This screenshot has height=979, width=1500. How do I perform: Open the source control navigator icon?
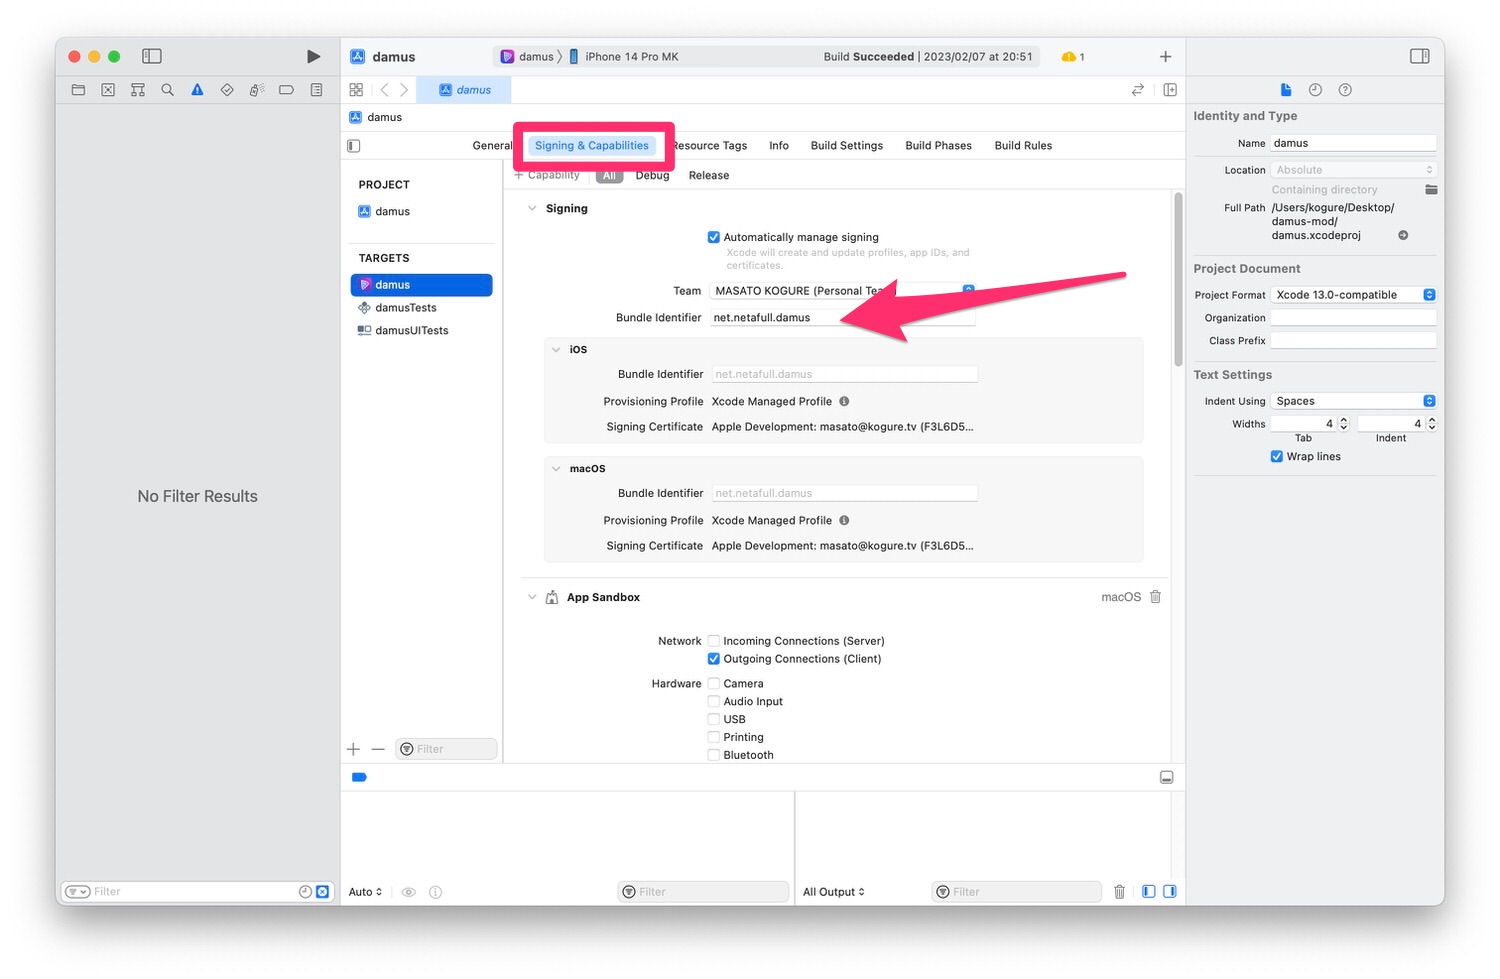coord(108,90)
